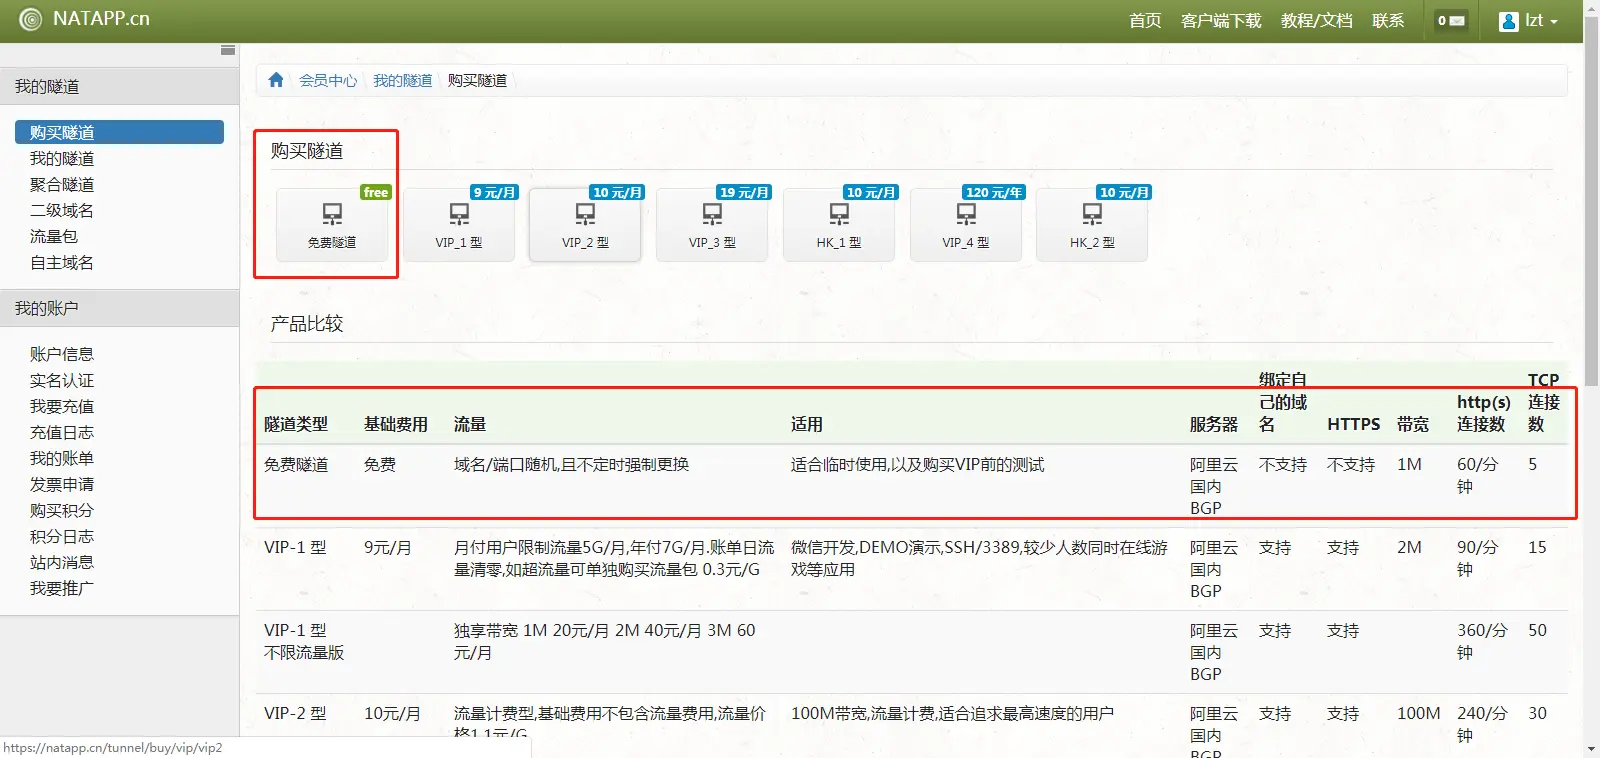Choose the HK_2 型 tunnel tile

point(1092,225)
